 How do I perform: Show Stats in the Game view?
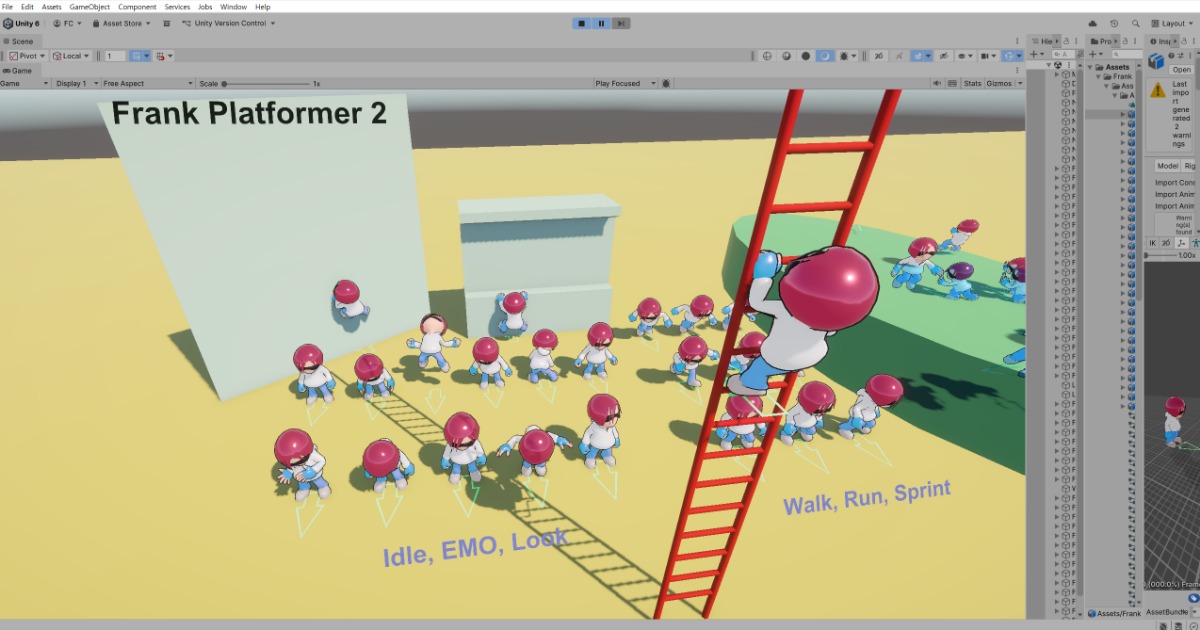[973, 84]
